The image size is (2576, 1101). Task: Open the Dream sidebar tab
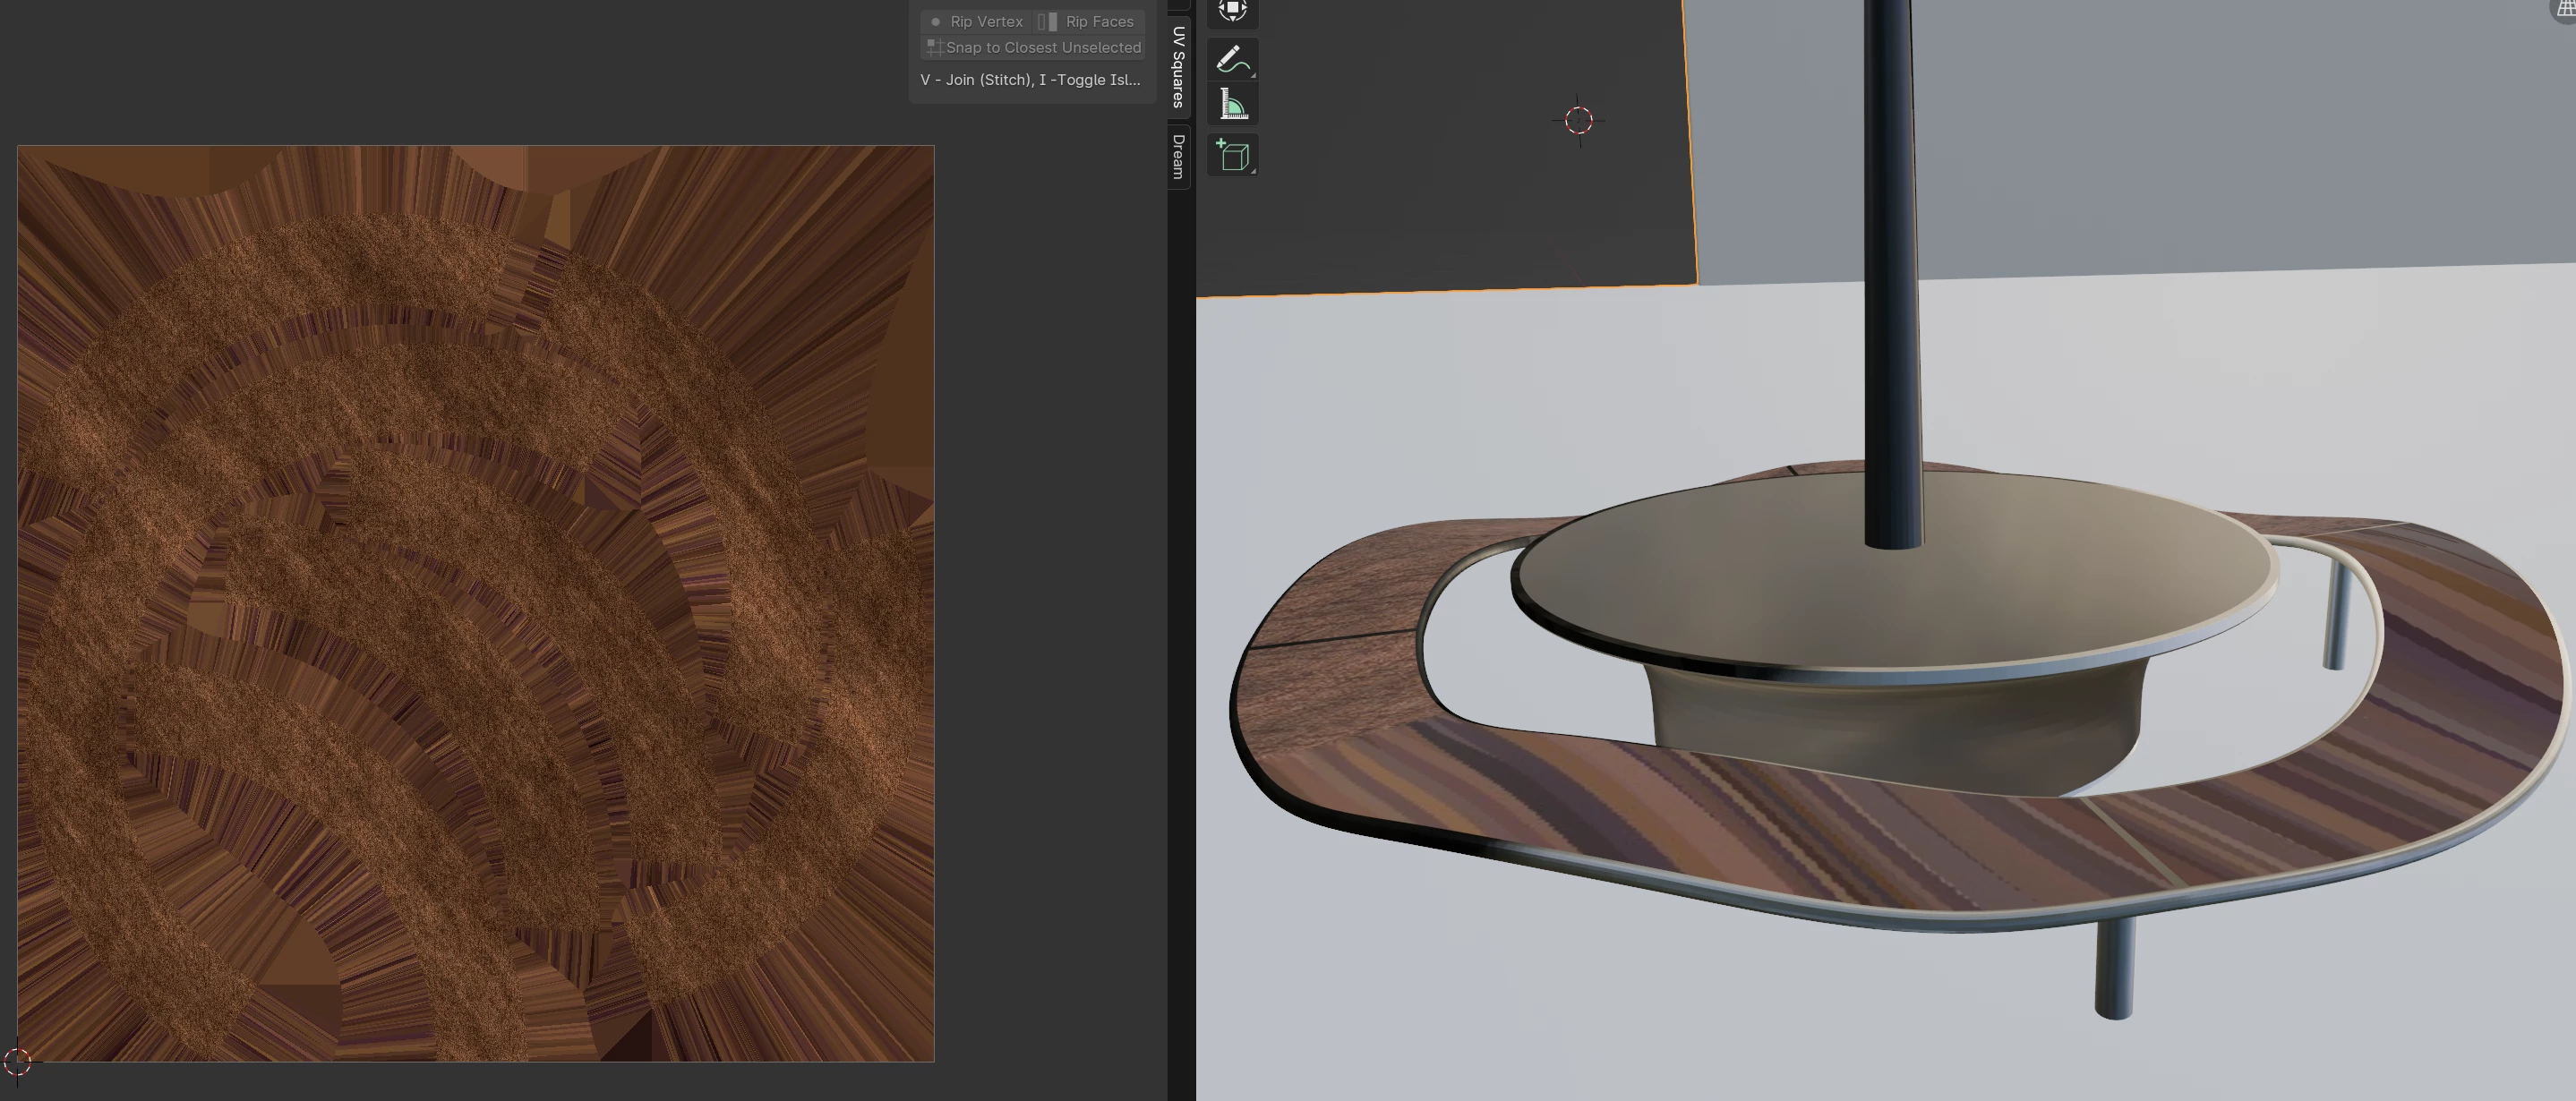tap(1179, 157)
